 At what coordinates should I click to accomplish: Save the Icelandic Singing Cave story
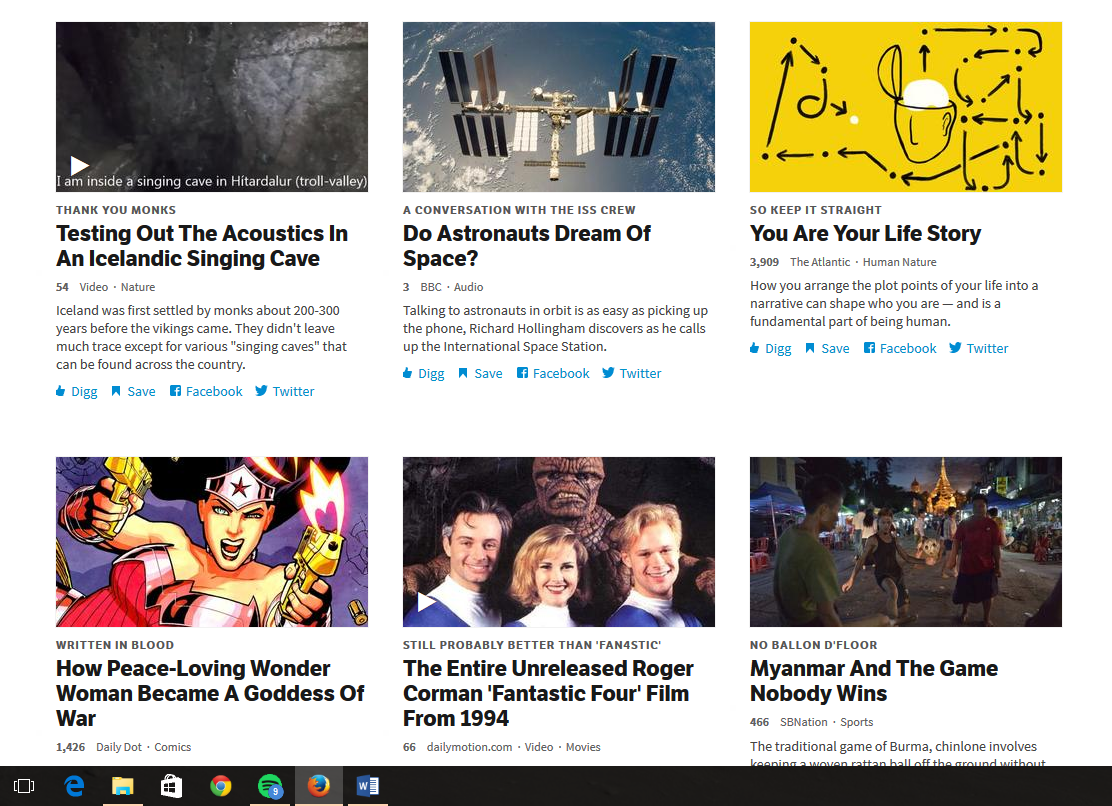pyautogui.click(x=133, y=391)
